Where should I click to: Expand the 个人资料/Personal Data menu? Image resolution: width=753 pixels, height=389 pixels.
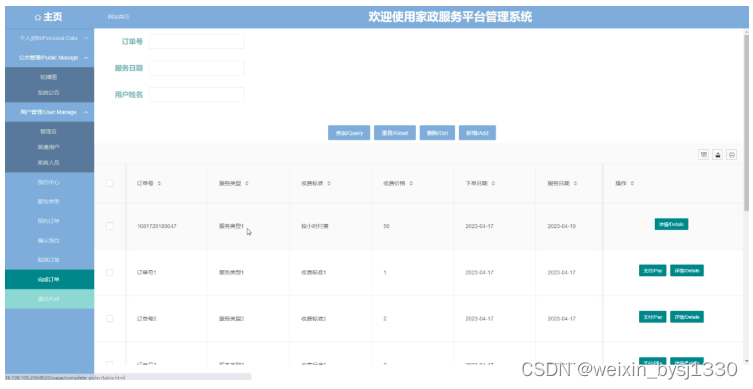click(x=49, y=38)
